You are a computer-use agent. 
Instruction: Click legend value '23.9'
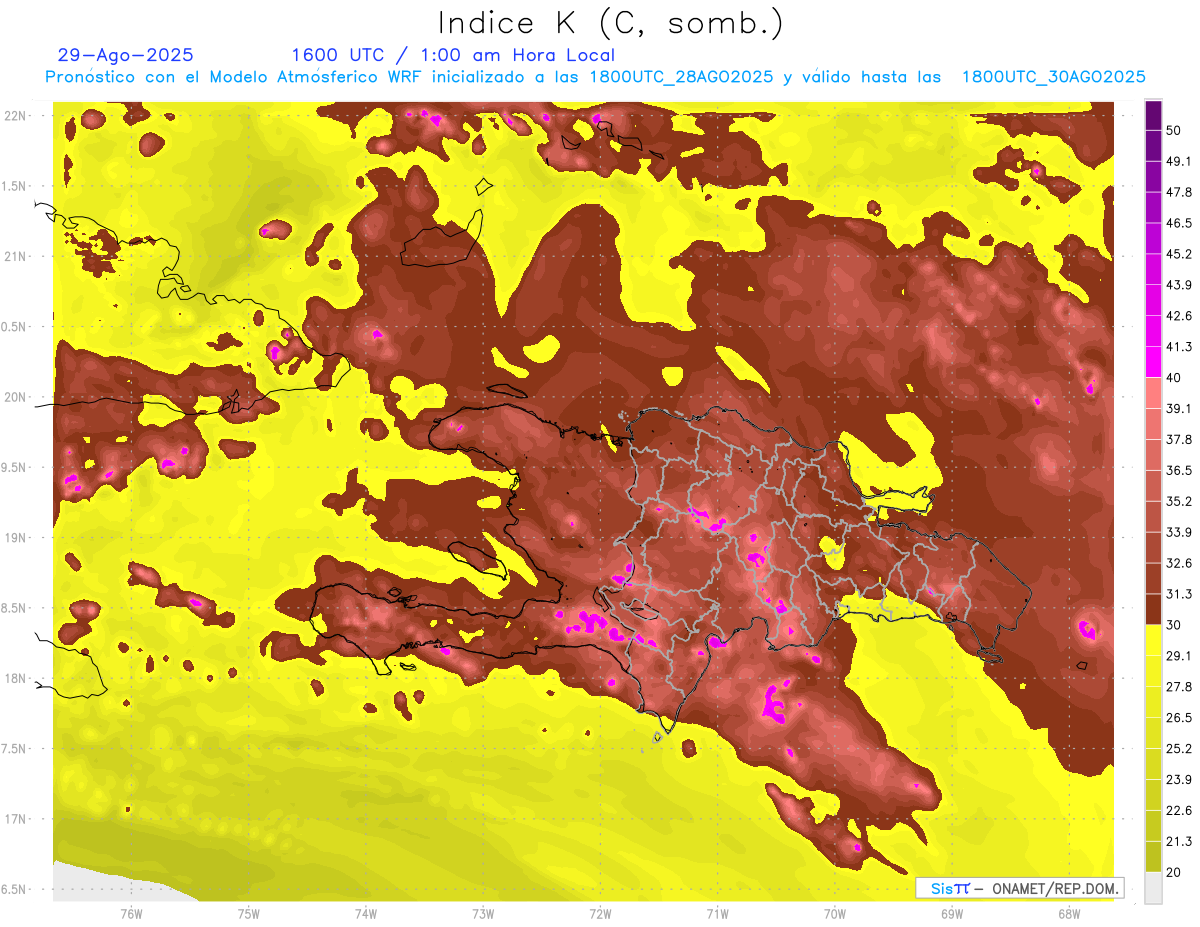coord(1178,780)
